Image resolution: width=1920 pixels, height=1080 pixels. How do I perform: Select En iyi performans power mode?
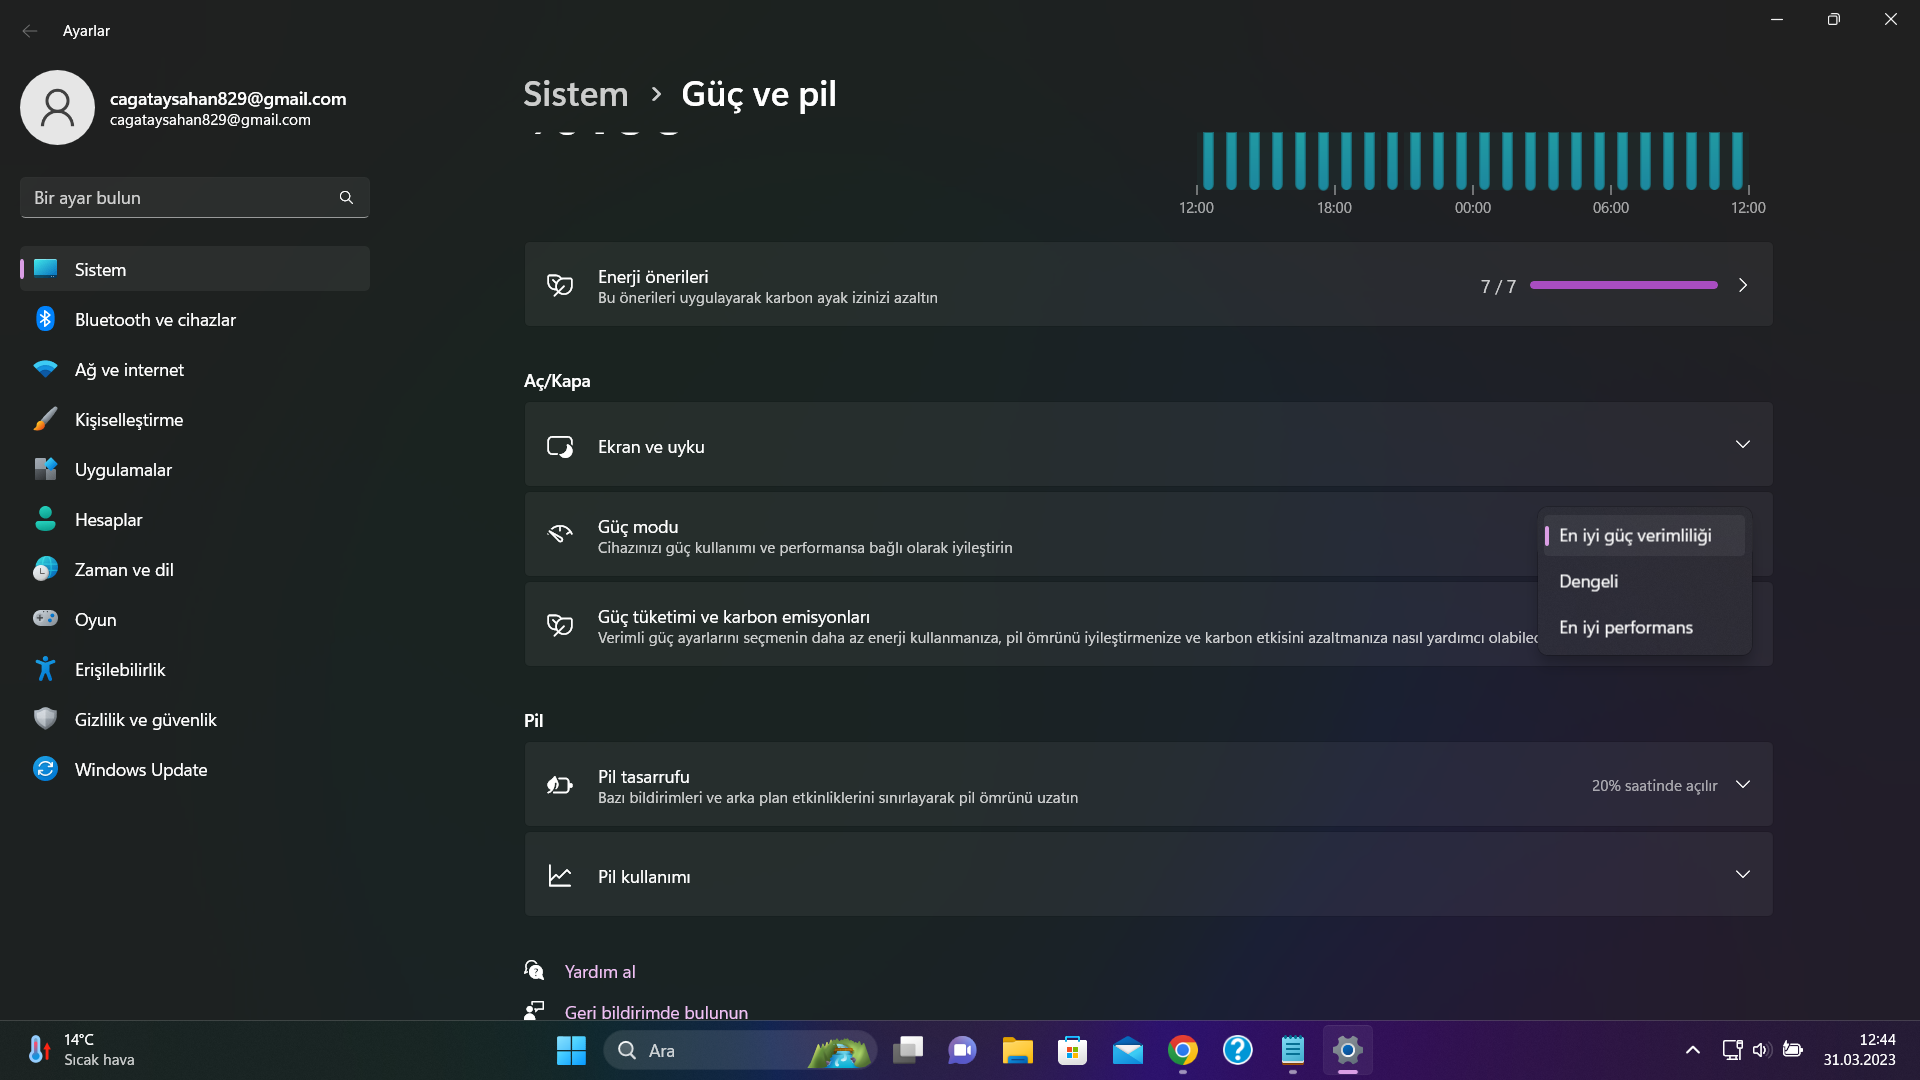pos(1625,628)
